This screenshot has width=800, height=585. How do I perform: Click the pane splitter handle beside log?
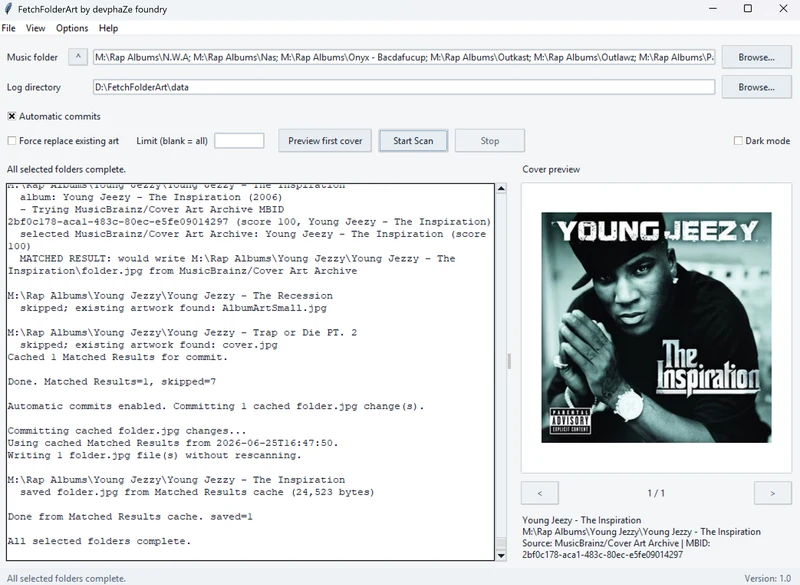[x=509, y=361]
